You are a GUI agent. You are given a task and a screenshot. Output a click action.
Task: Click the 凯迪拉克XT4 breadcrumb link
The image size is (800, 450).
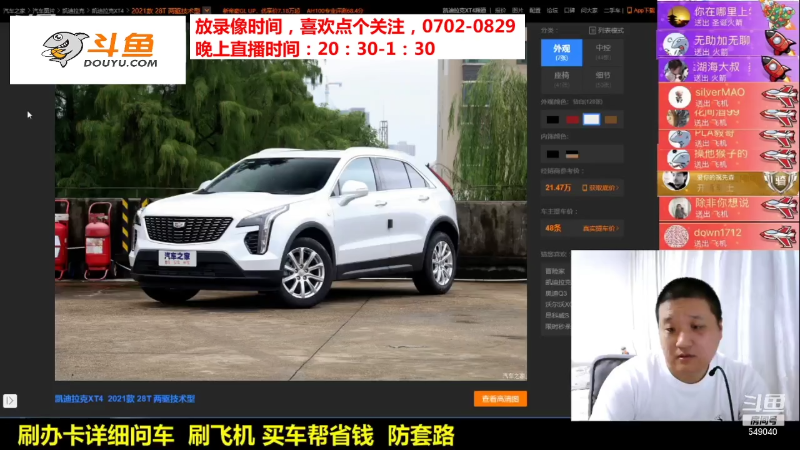pos(108,11)
